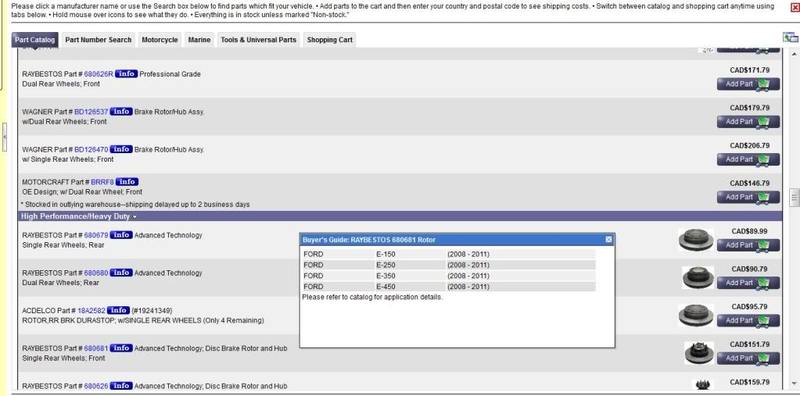Image resolution: width=800 pixels, height=396 pixels.
Task: Open info for Raybestos part 680626
Action: point(121,386)
